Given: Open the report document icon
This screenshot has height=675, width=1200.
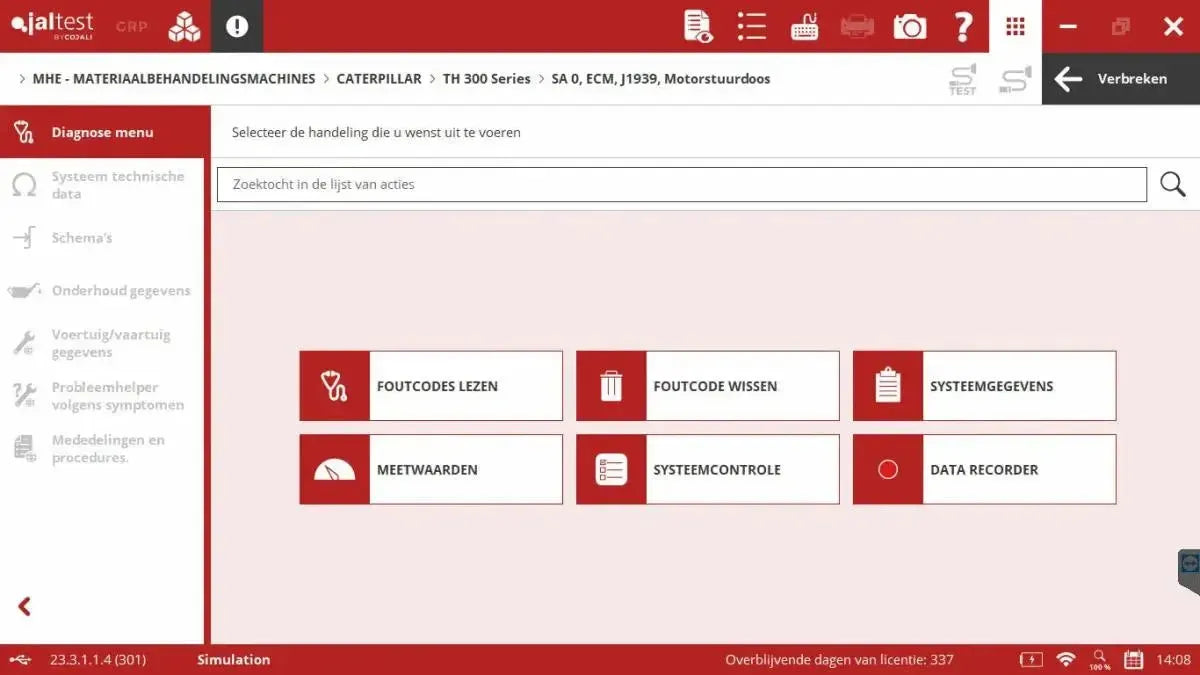Looking at the screenshot, I should pyautogui.click(x=697, y=26).
